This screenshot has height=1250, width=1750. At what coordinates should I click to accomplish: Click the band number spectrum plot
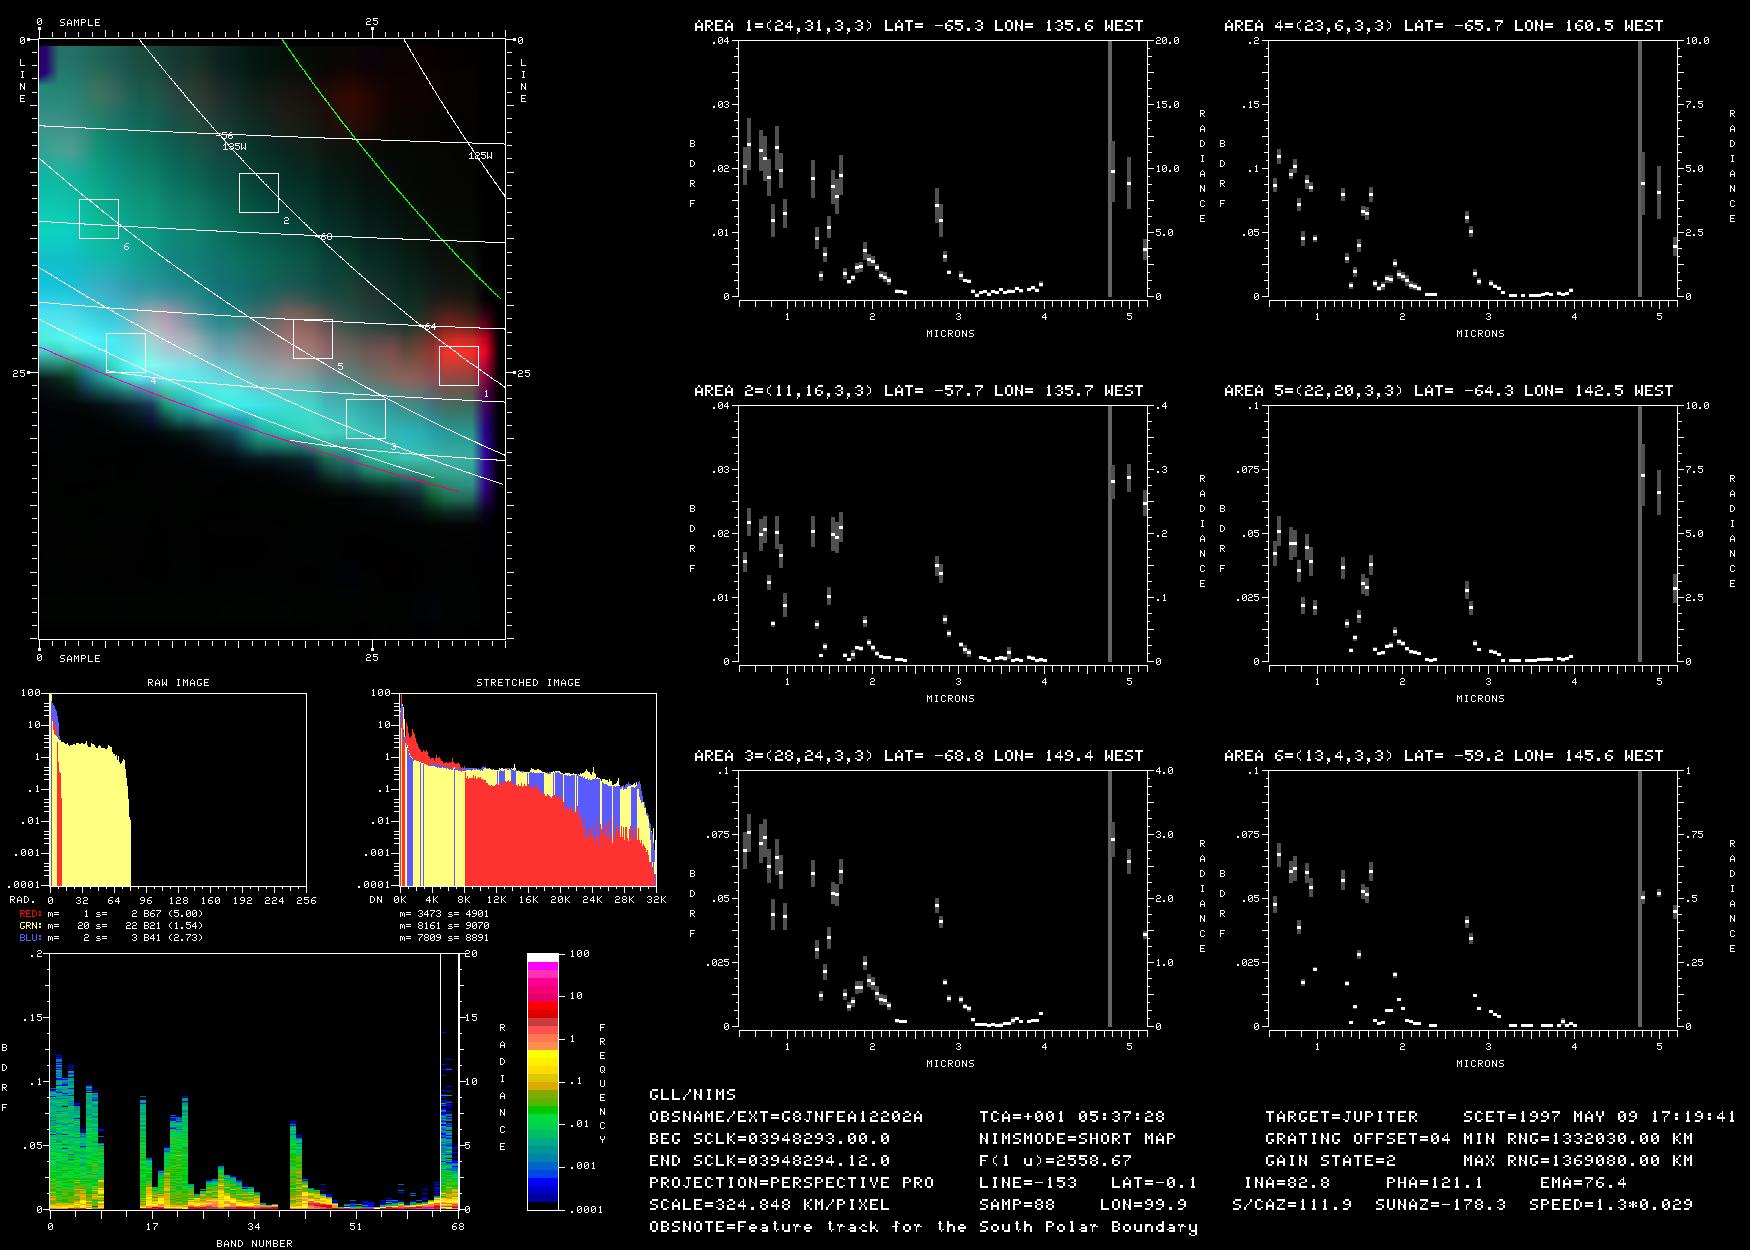pos(254,1082)
